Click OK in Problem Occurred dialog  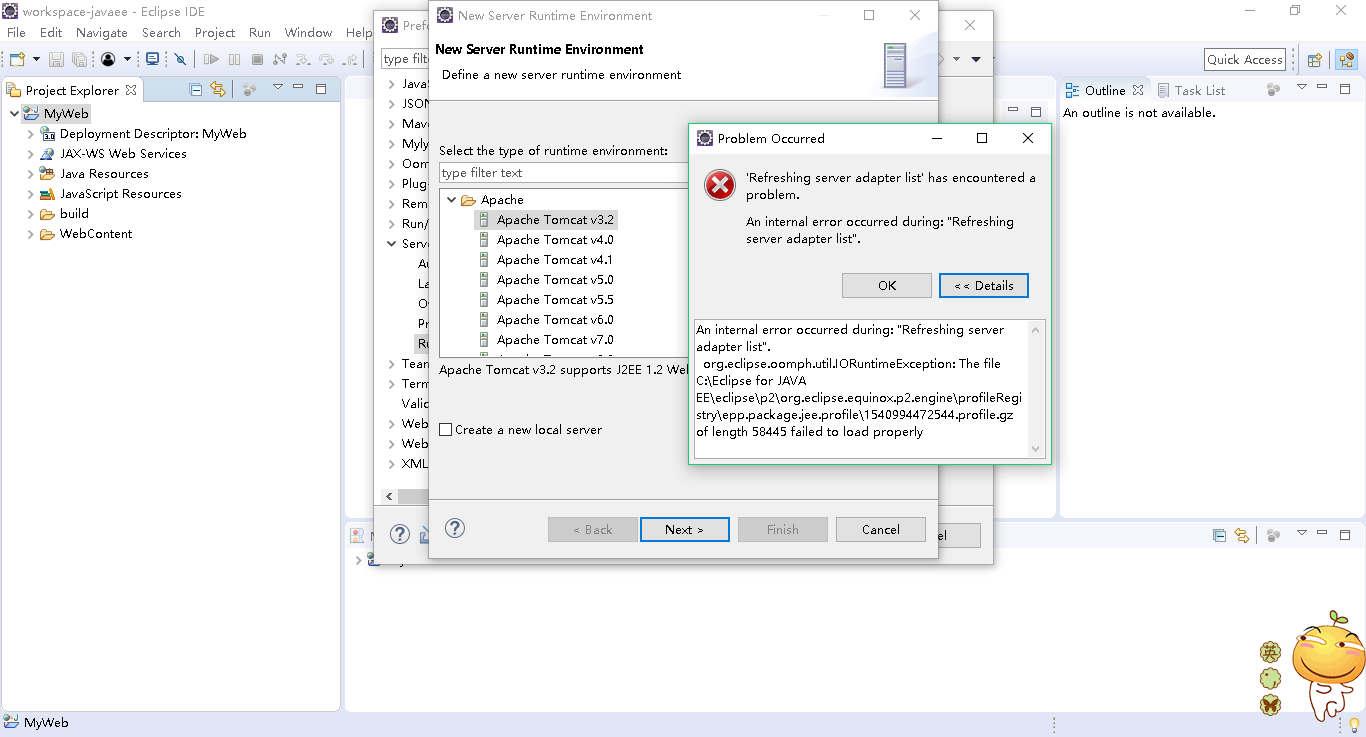coord(887,285)
